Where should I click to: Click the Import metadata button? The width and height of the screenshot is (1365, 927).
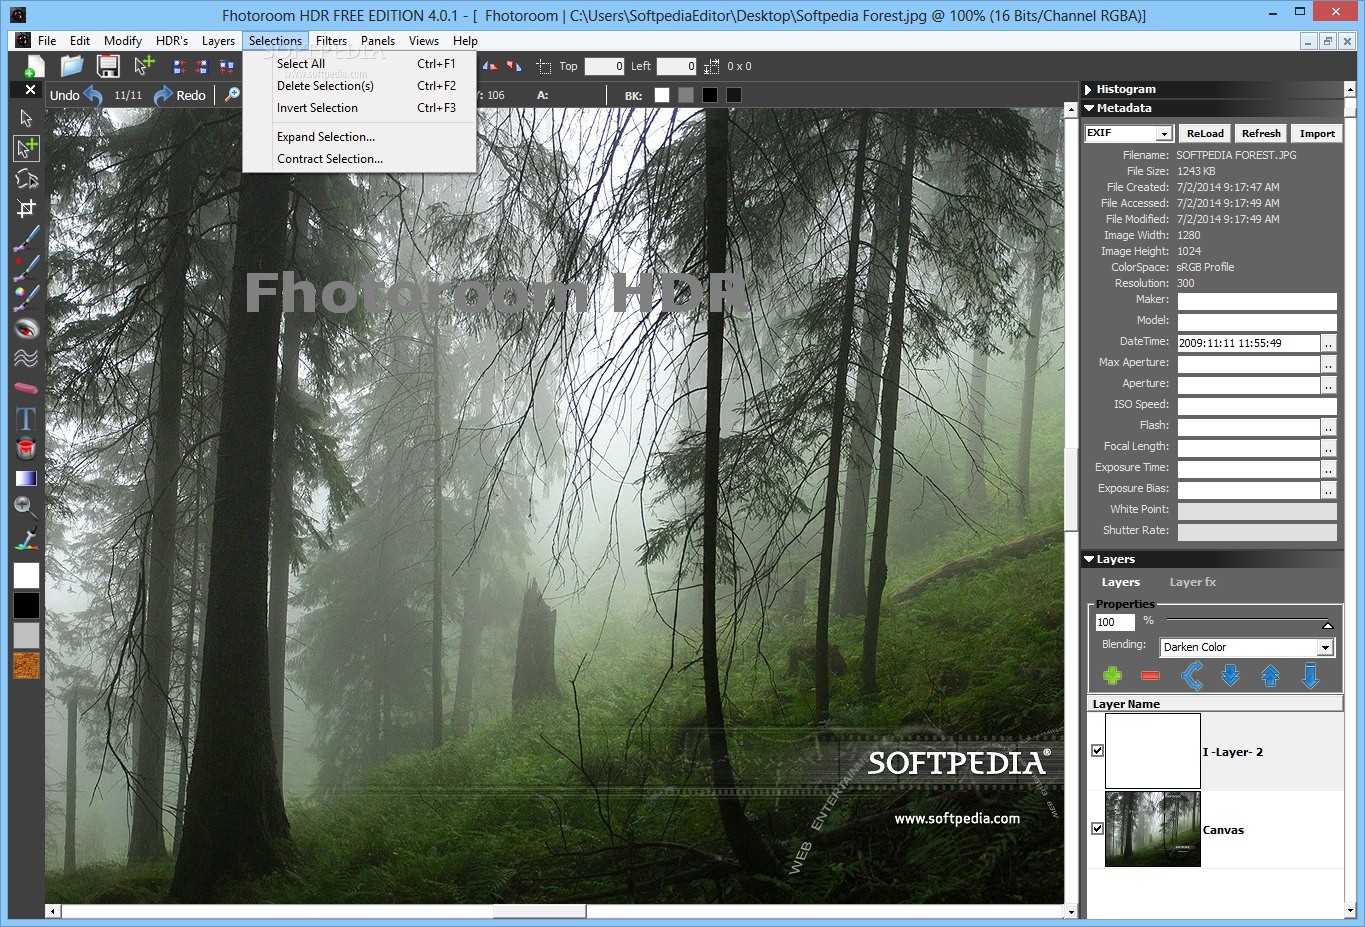[x=1317, y=133]
